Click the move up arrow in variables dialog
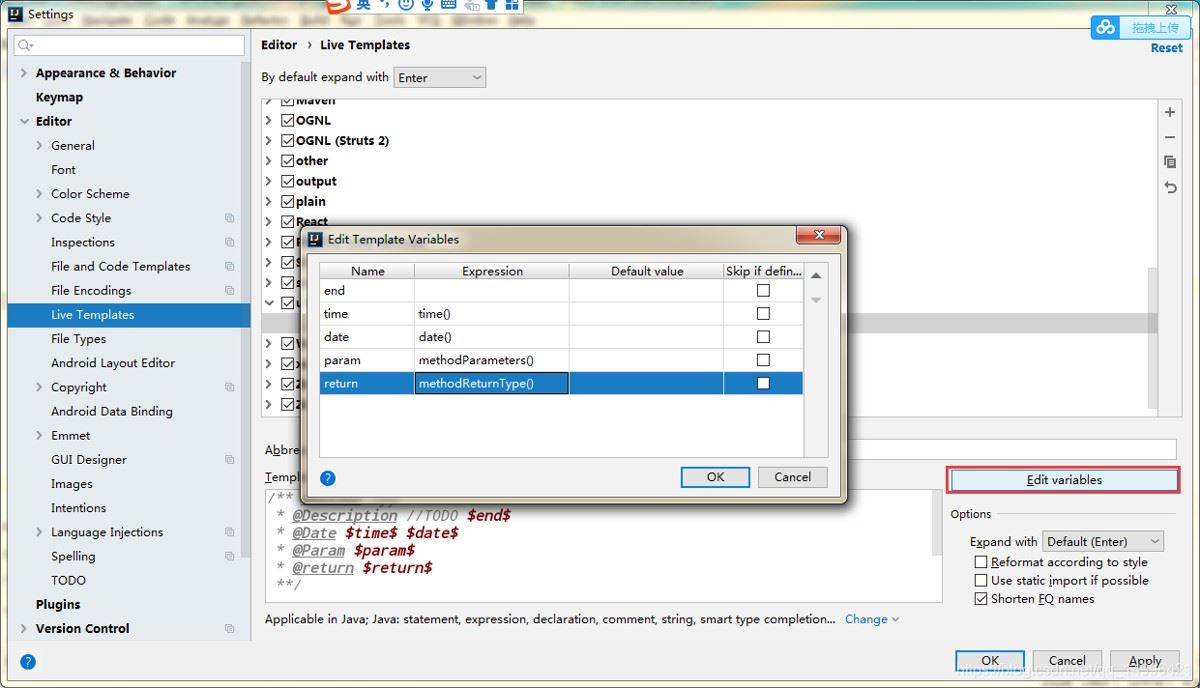Viewport: 1200px width, 688px height. click(816, 276)
